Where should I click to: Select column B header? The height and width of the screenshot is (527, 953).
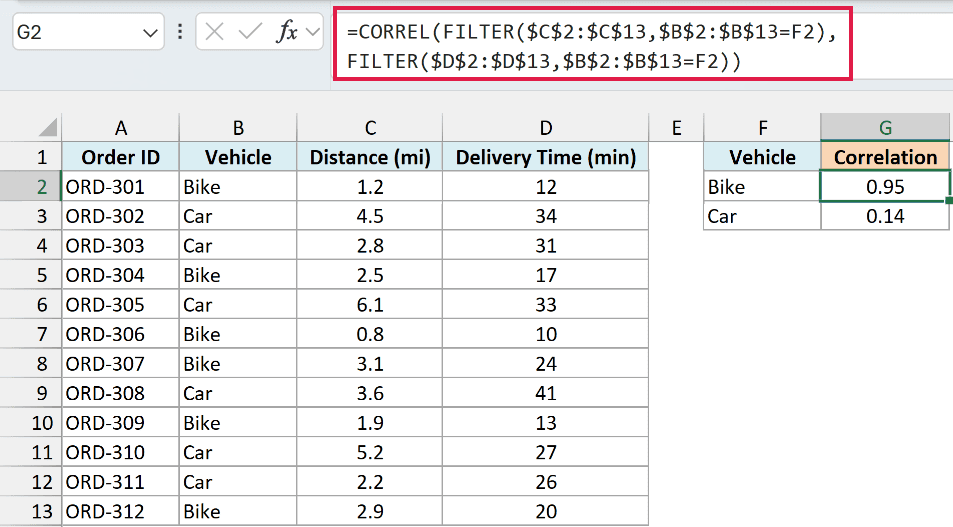pyautogui.click(x=238, y=128)
